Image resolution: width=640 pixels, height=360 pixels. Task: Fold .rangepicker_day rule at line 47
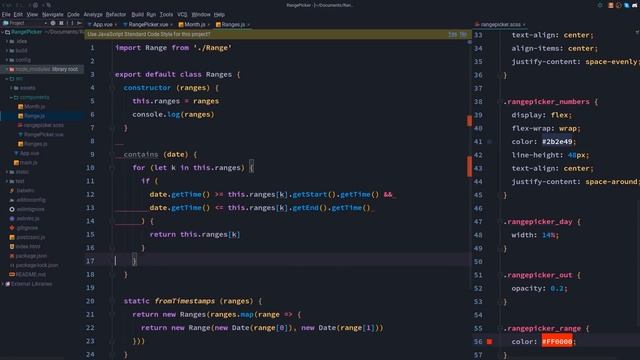click(x=500, y=222)
